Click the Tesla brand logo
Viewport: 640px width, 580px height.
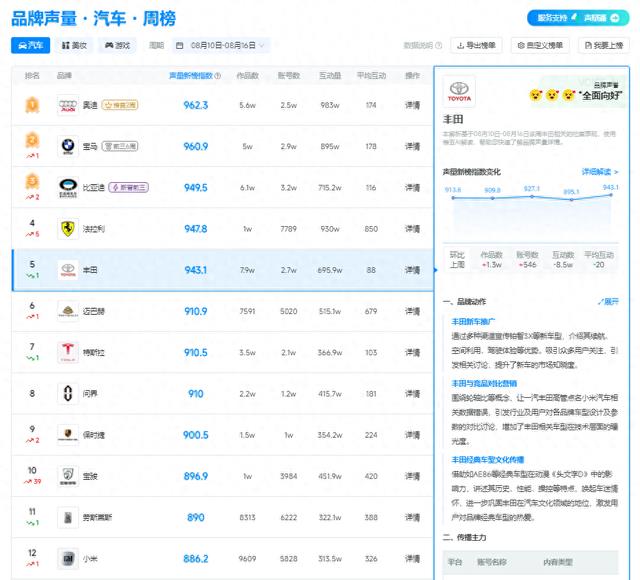coord(68,352)
